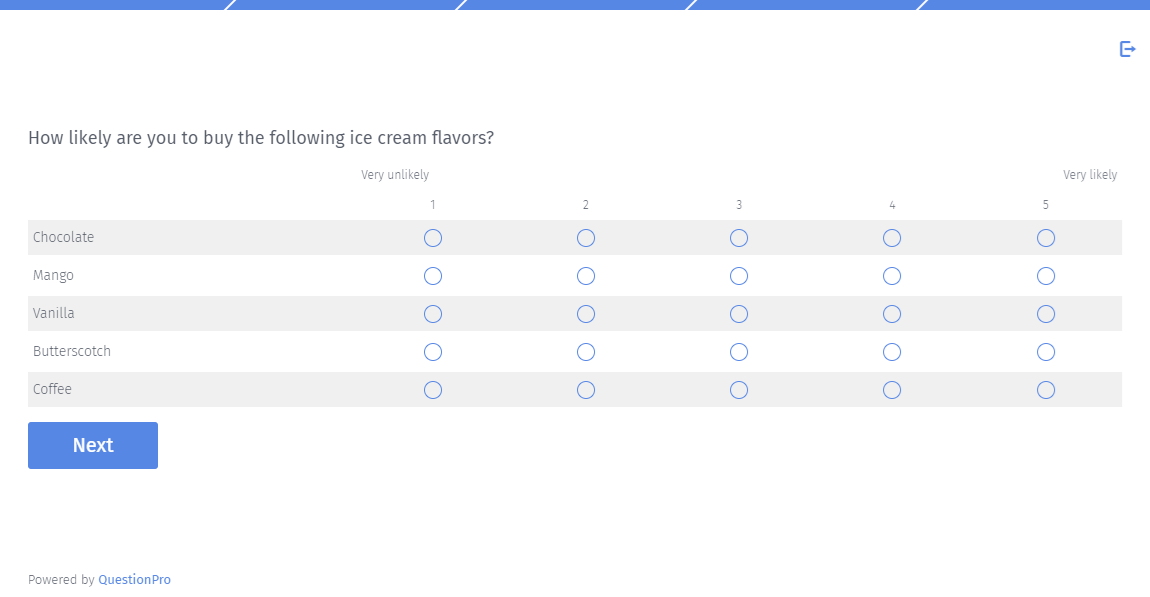The width and height of the screenshot is (1150, 597).
Task: Select rating 4 for Mango
Action: tap(892, 276)
